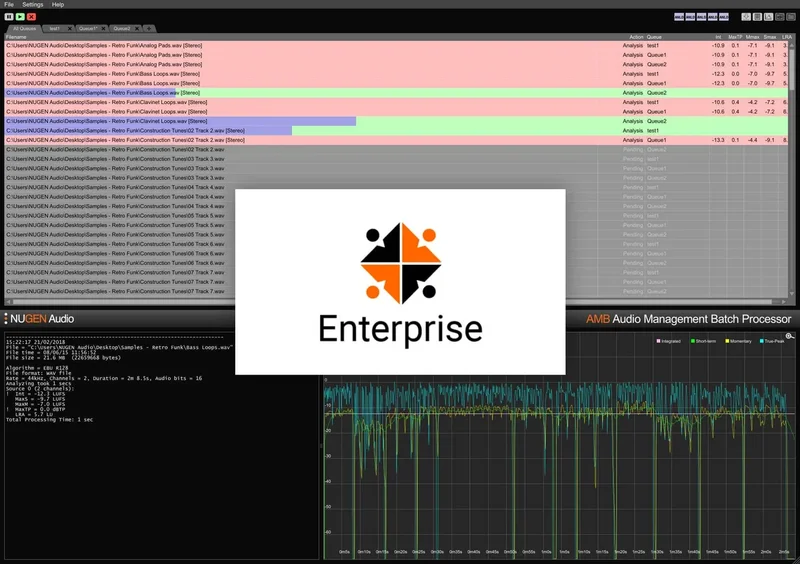Click the Analysis action in Clavinet Queue2 row
The width and height of the screenshot is (800, 564).
coord(633,121)
